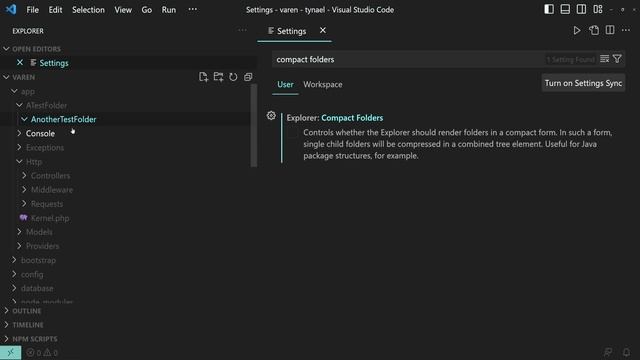Click New Folder icon in Explorer
This screenshot has width=640, height=360.
pyautogui.click(x=218, y=77)
